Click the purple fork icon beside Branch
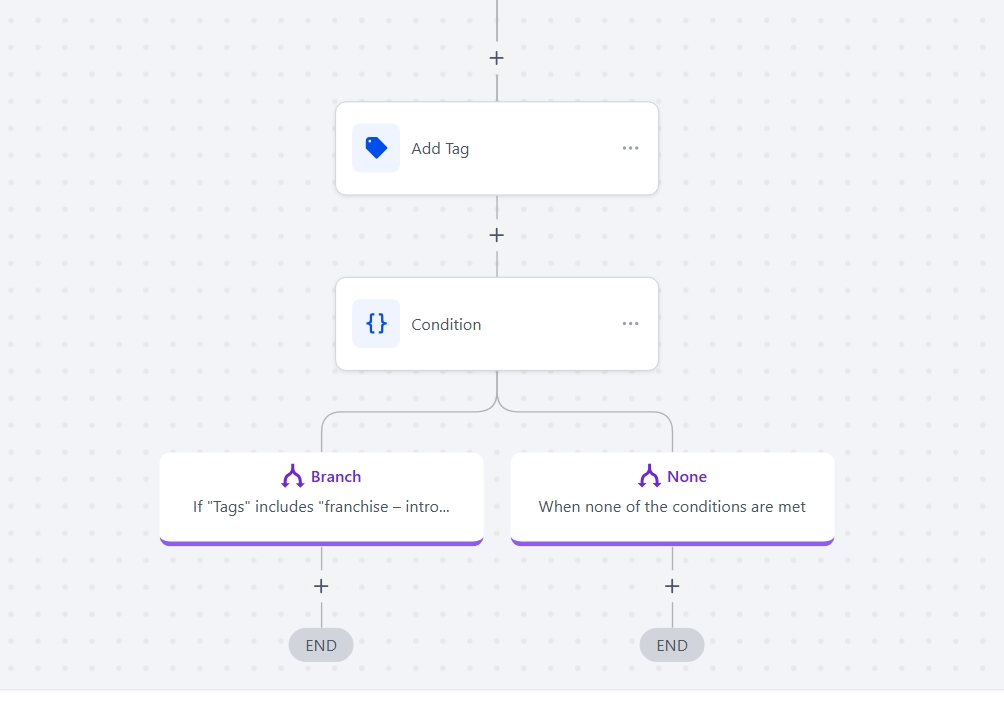Viewport: 1004px width, 706px height. [x=293, y=476]
